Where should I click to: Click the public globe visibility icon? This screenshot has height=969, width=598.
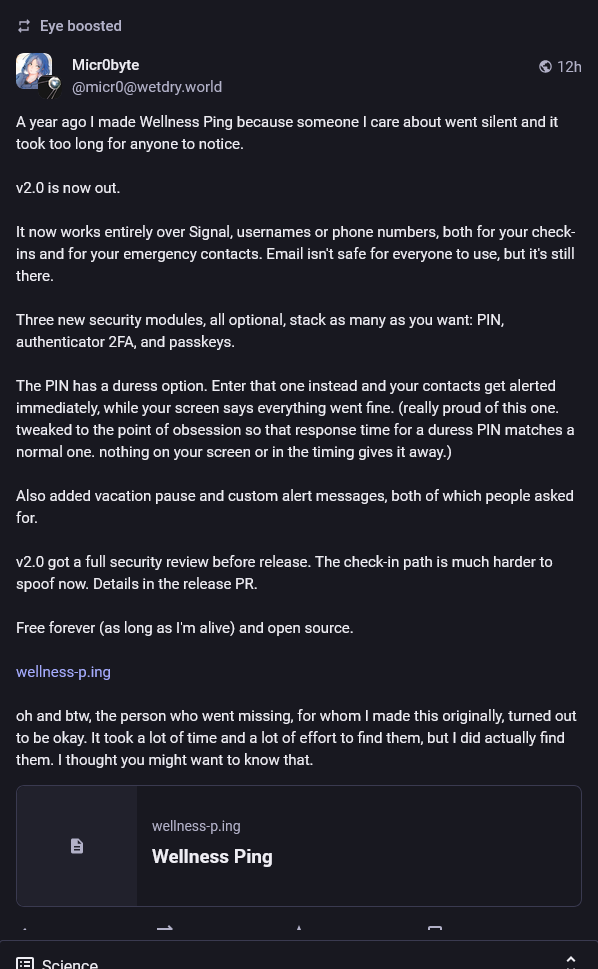[x=545, y=66]
